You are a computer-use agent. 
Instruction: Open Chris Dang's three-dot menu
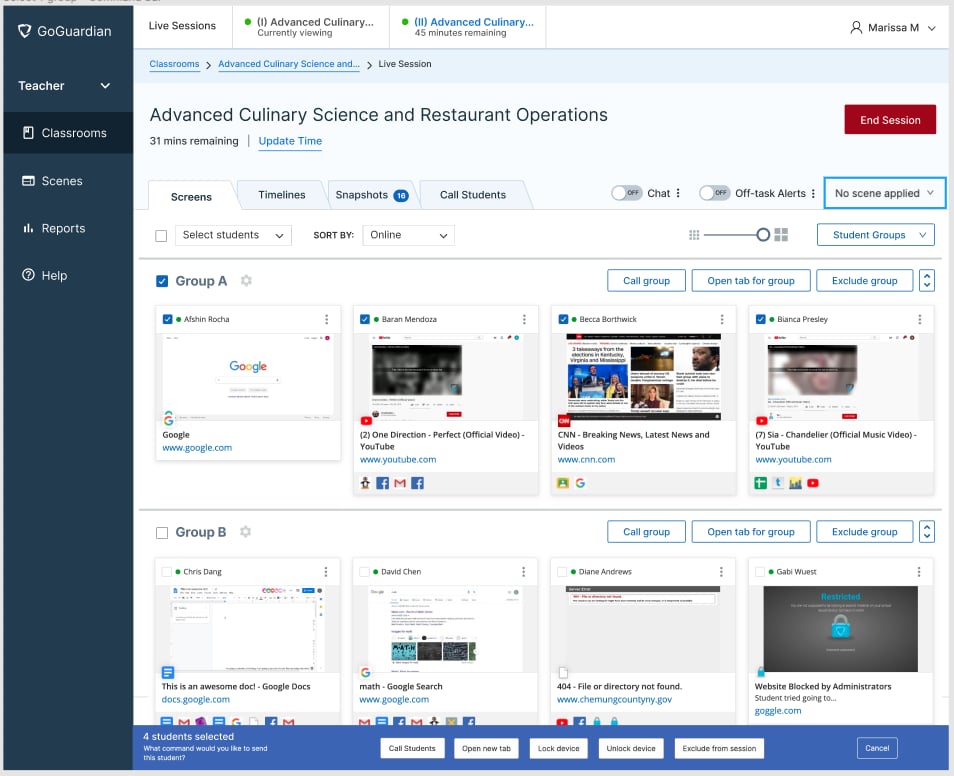pyautogui.click(x=326, y=572)
